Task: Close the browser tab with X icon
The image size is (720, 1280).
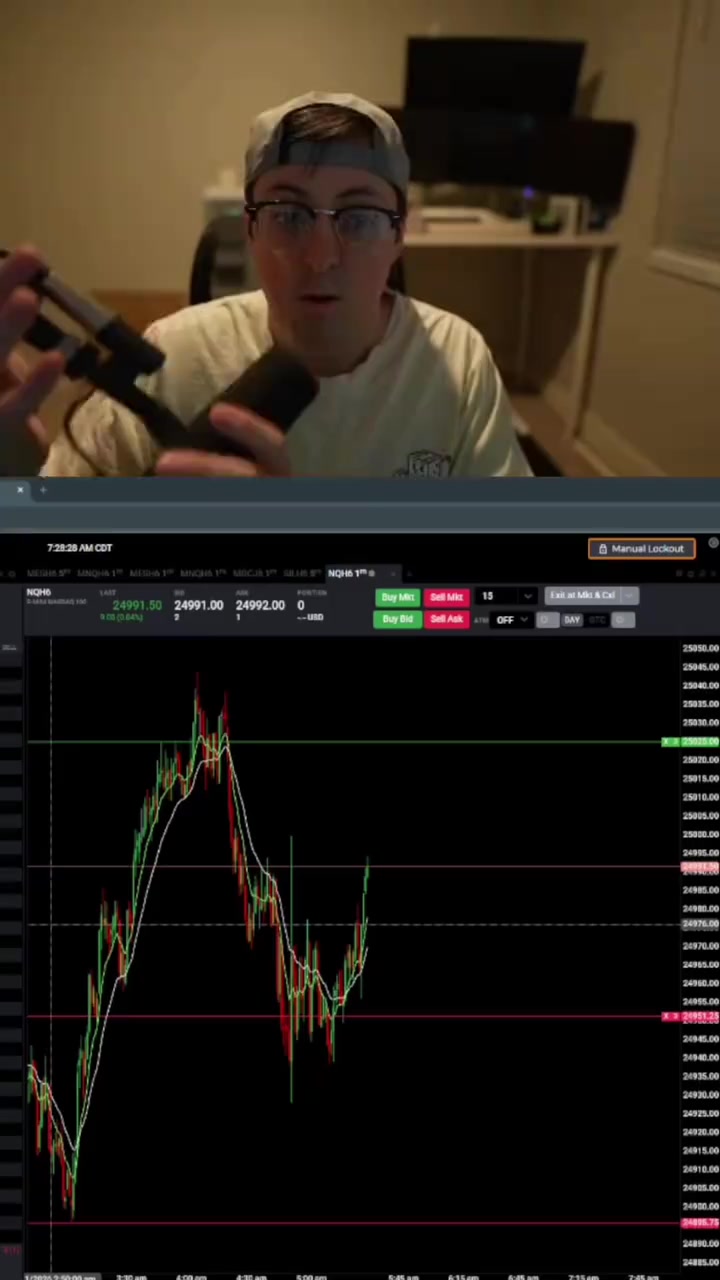Action: (20, 490)
